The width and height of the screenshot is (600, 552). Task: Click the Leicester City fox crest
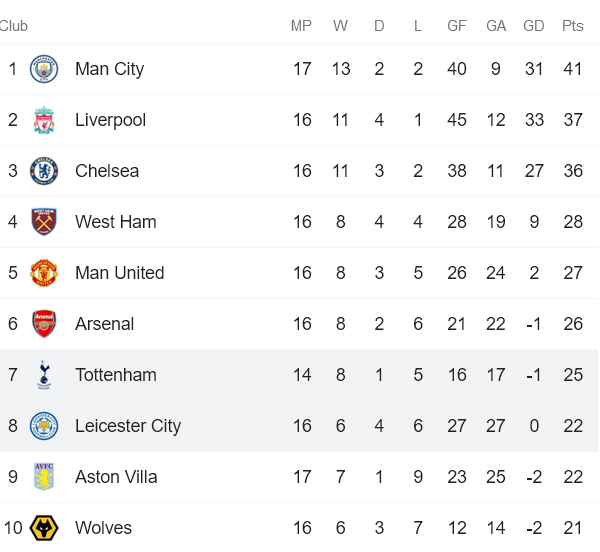(x=44, y=426)
